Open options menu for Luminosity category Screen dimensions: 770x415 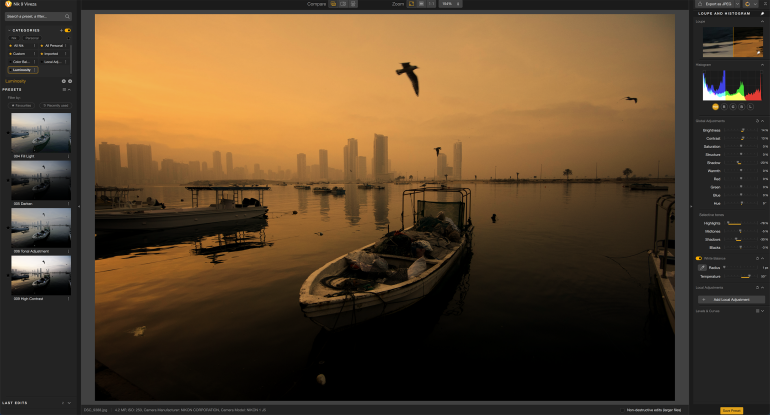click(35, 70)
